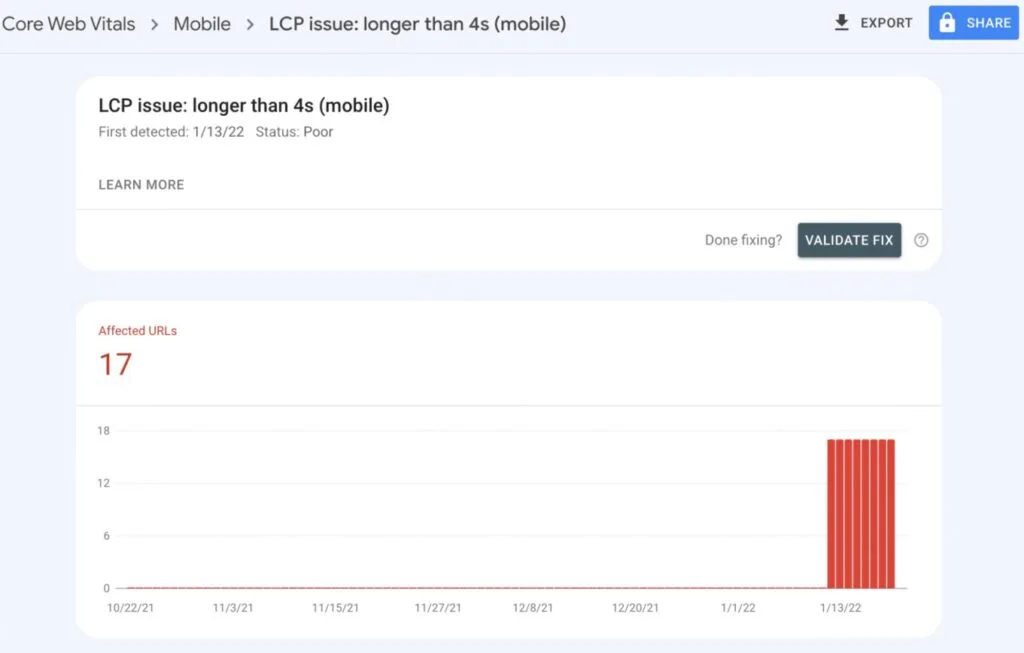The width and height of the screenshot is (1024, 653).
Task: Open the LEARN MORE link
Action: tap(140, 184)
